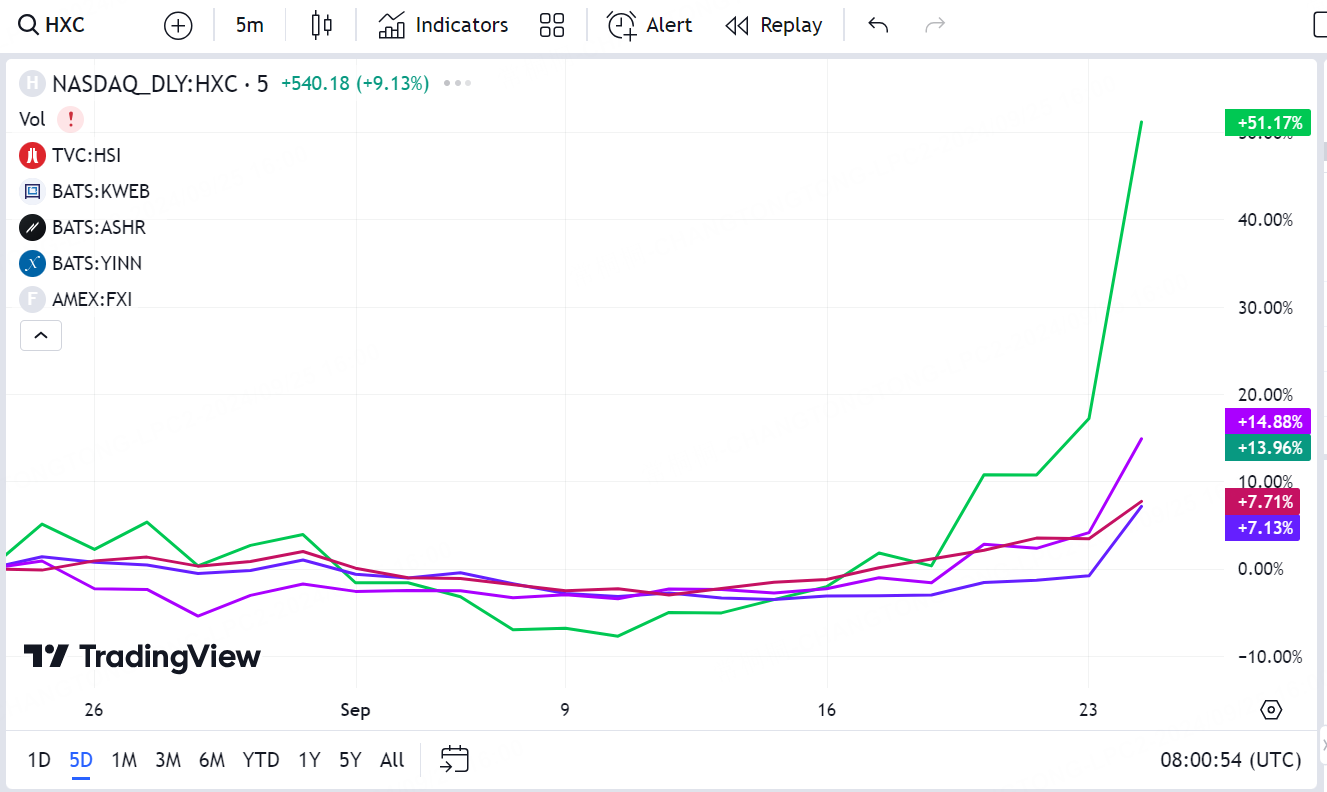This screenshot has width=1327, height=792.
Task: Click the H symbol logo in the legend
Action: (33, 84)
